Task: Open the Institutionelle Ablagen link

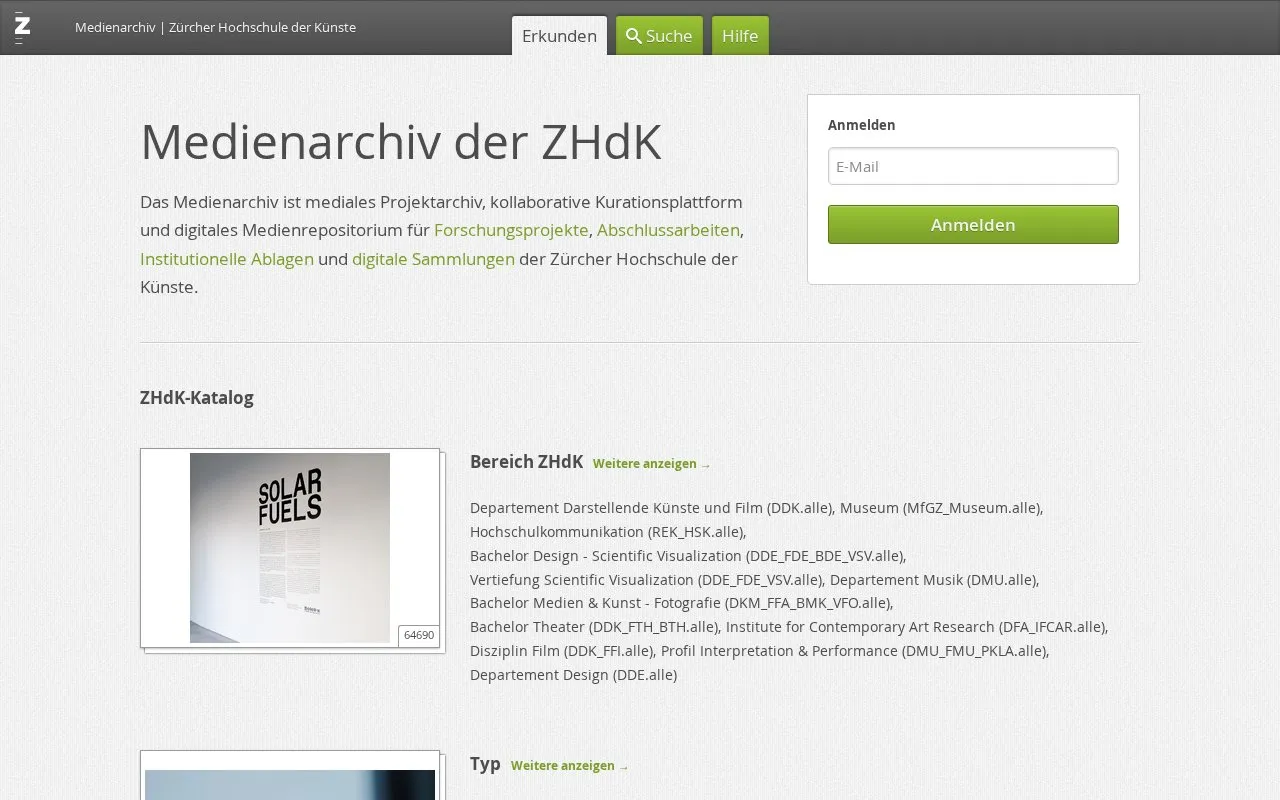Action: click(x=227, y=259)
